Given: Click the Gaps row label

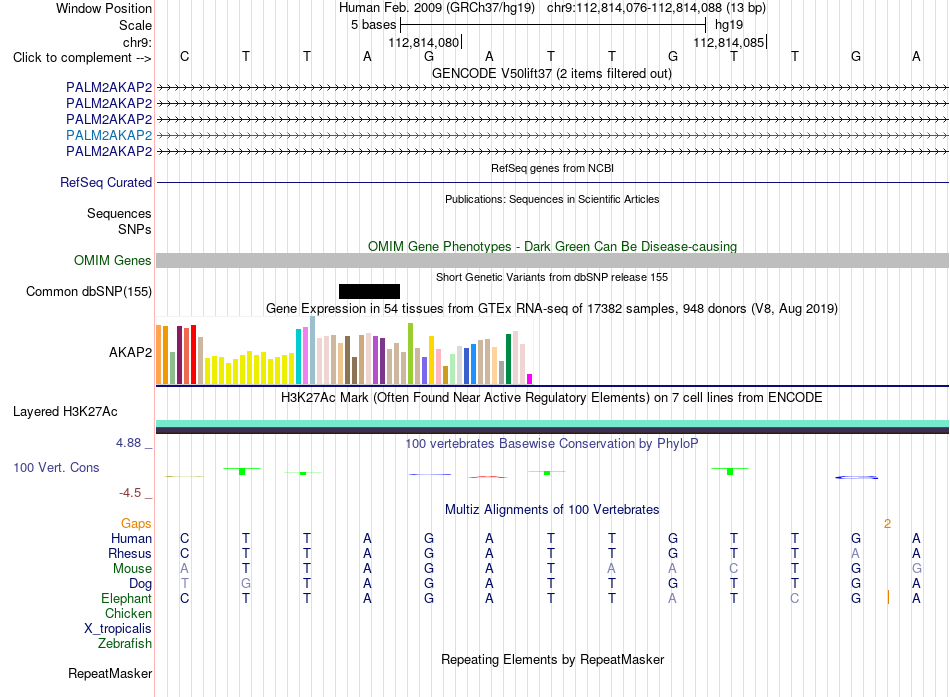Looking at the screenshot, I should pyautogui.click(x=136, y=523).
